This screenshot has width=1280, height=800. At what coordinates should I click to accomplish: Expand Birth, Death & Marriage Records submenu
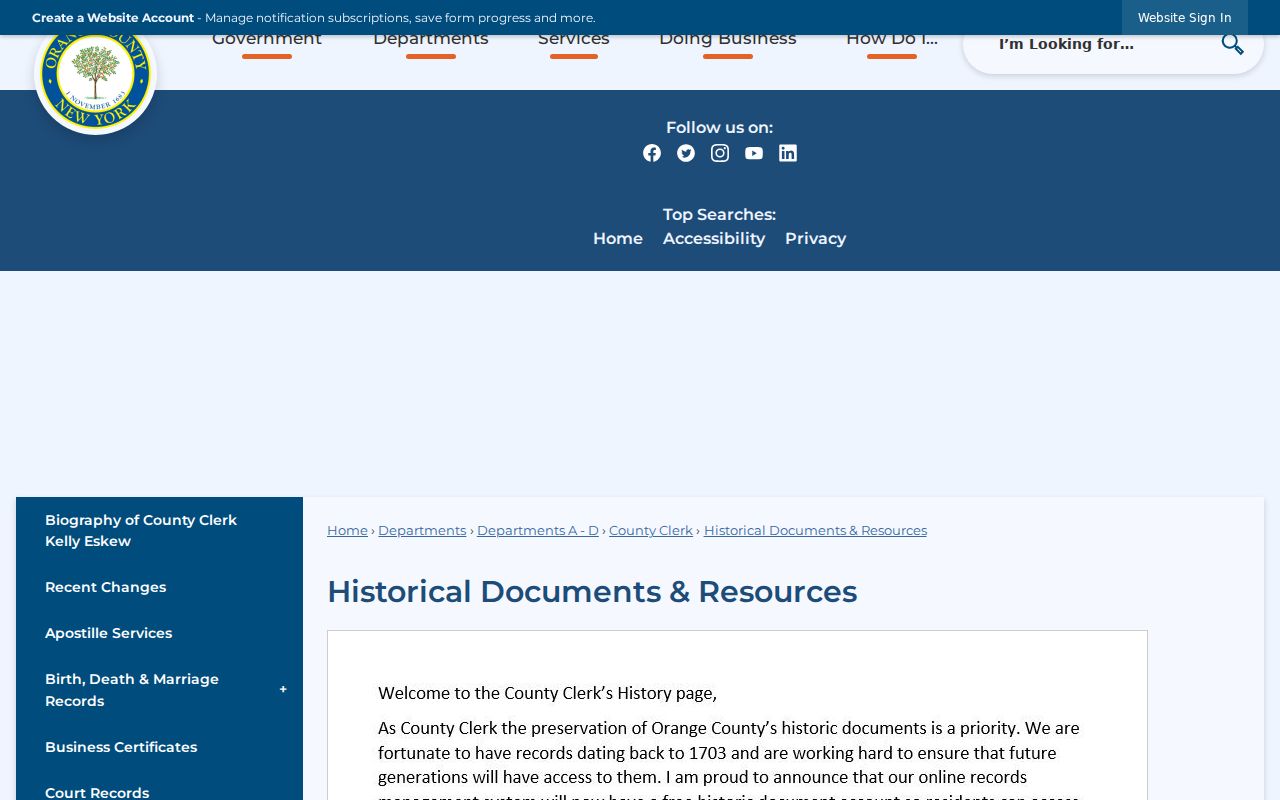283,690
